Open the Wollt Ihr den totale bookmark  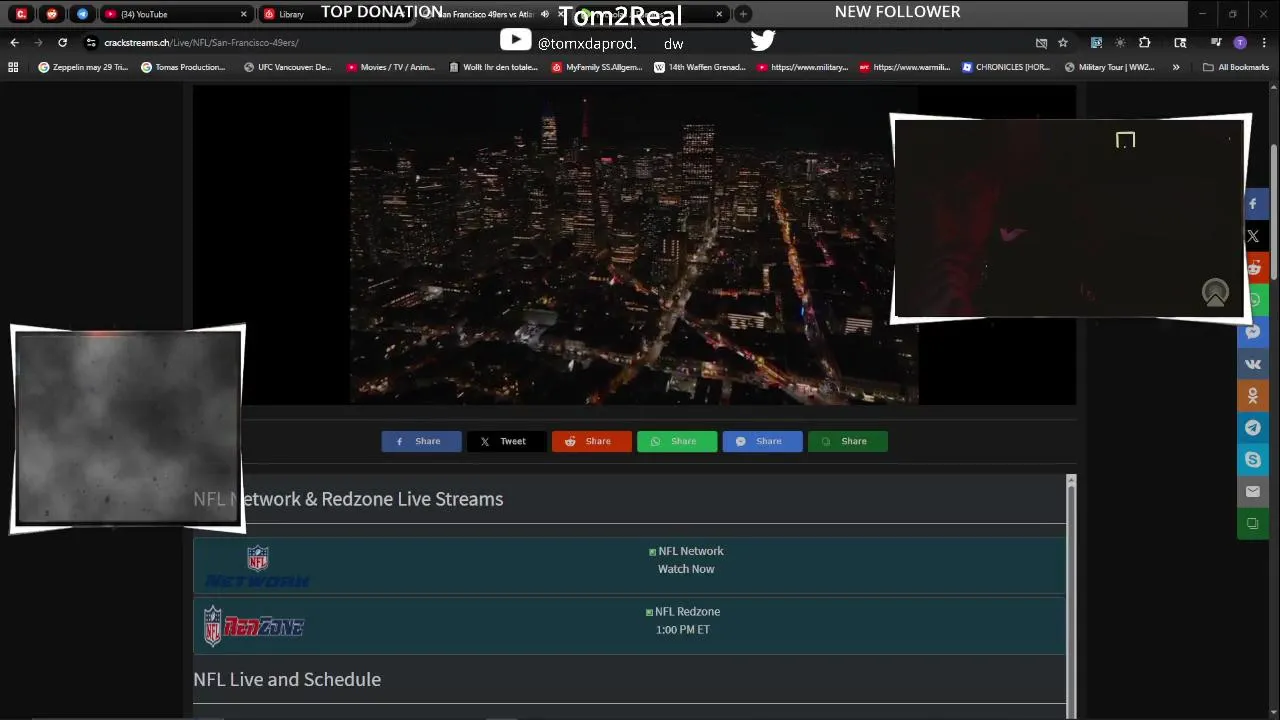point(493,67)
